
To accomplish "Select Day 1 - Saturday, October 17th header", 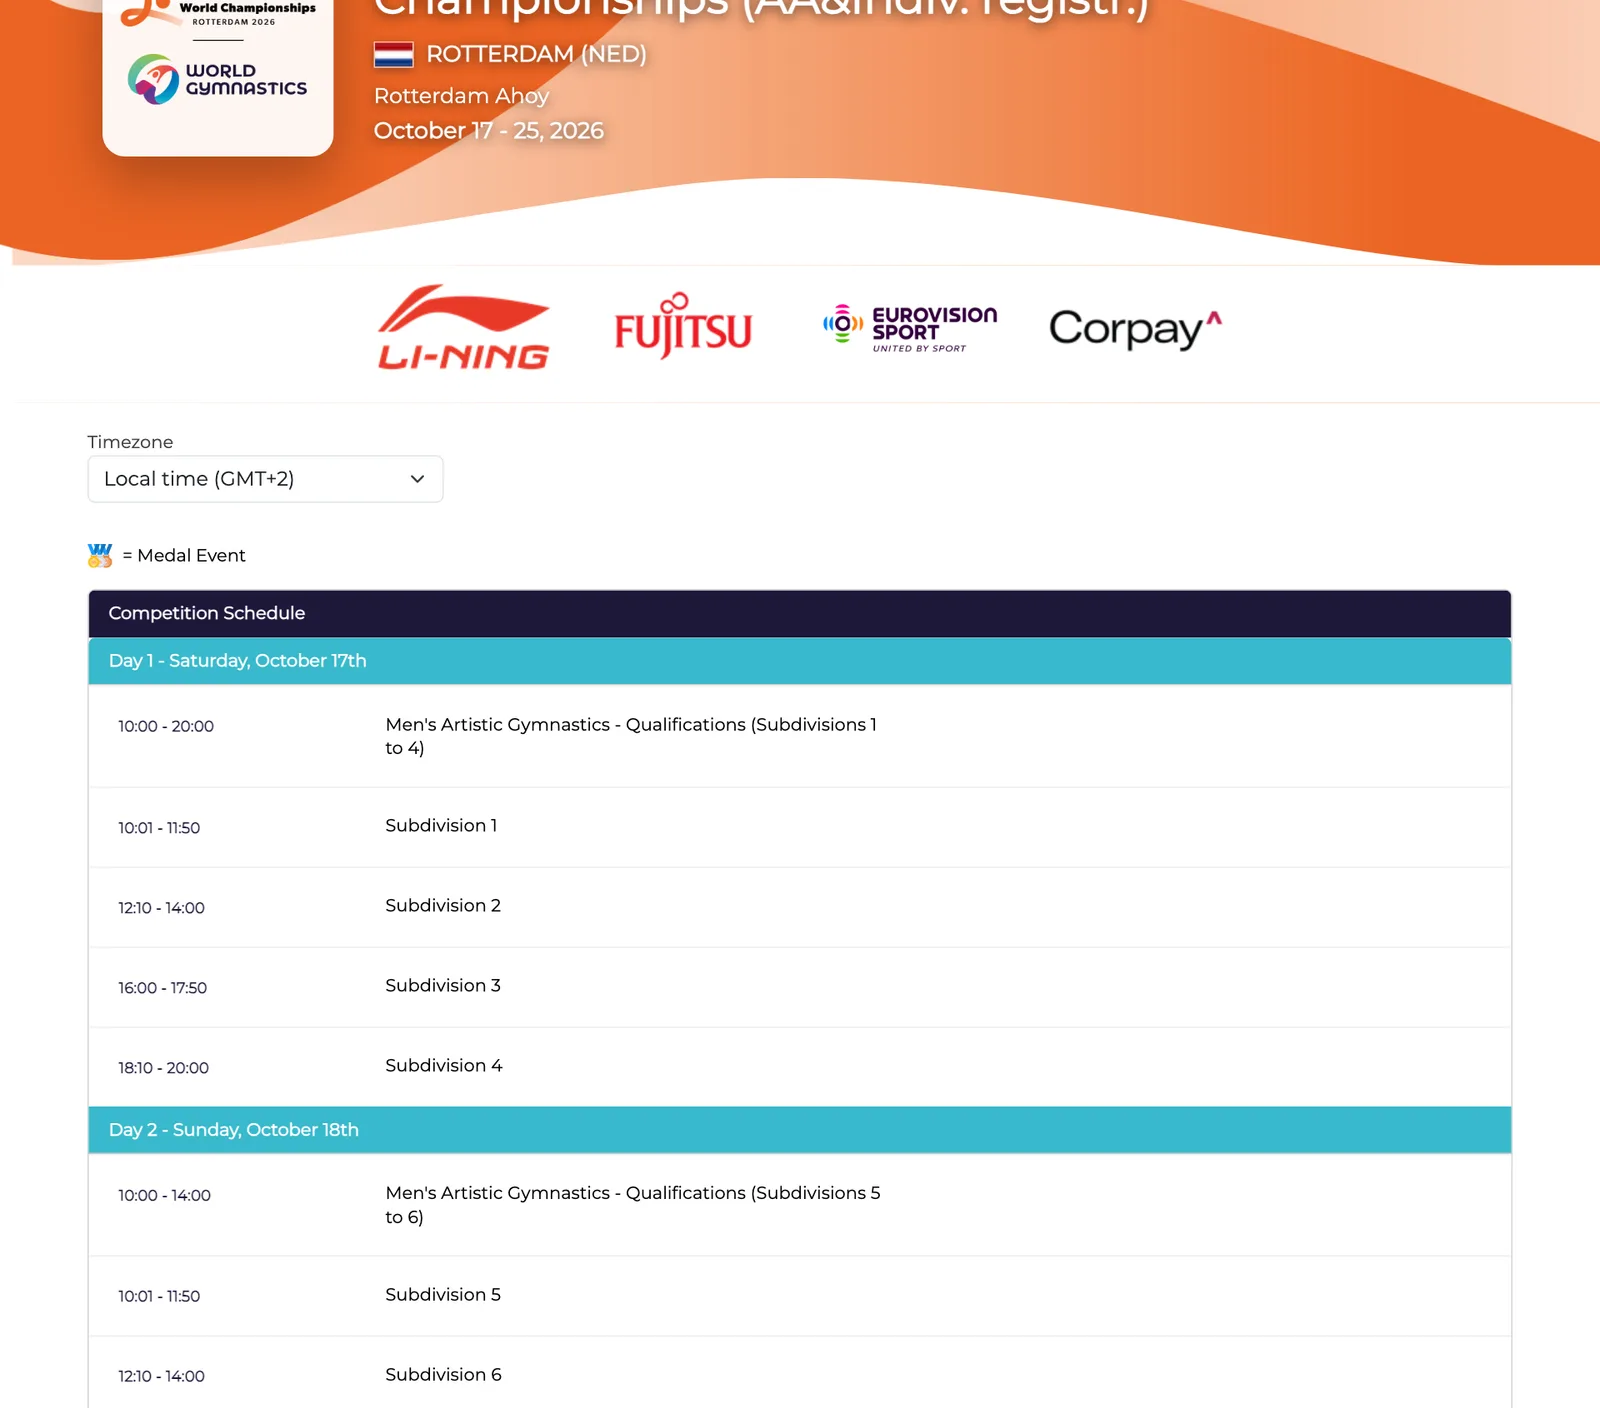I will coord(799,661).
